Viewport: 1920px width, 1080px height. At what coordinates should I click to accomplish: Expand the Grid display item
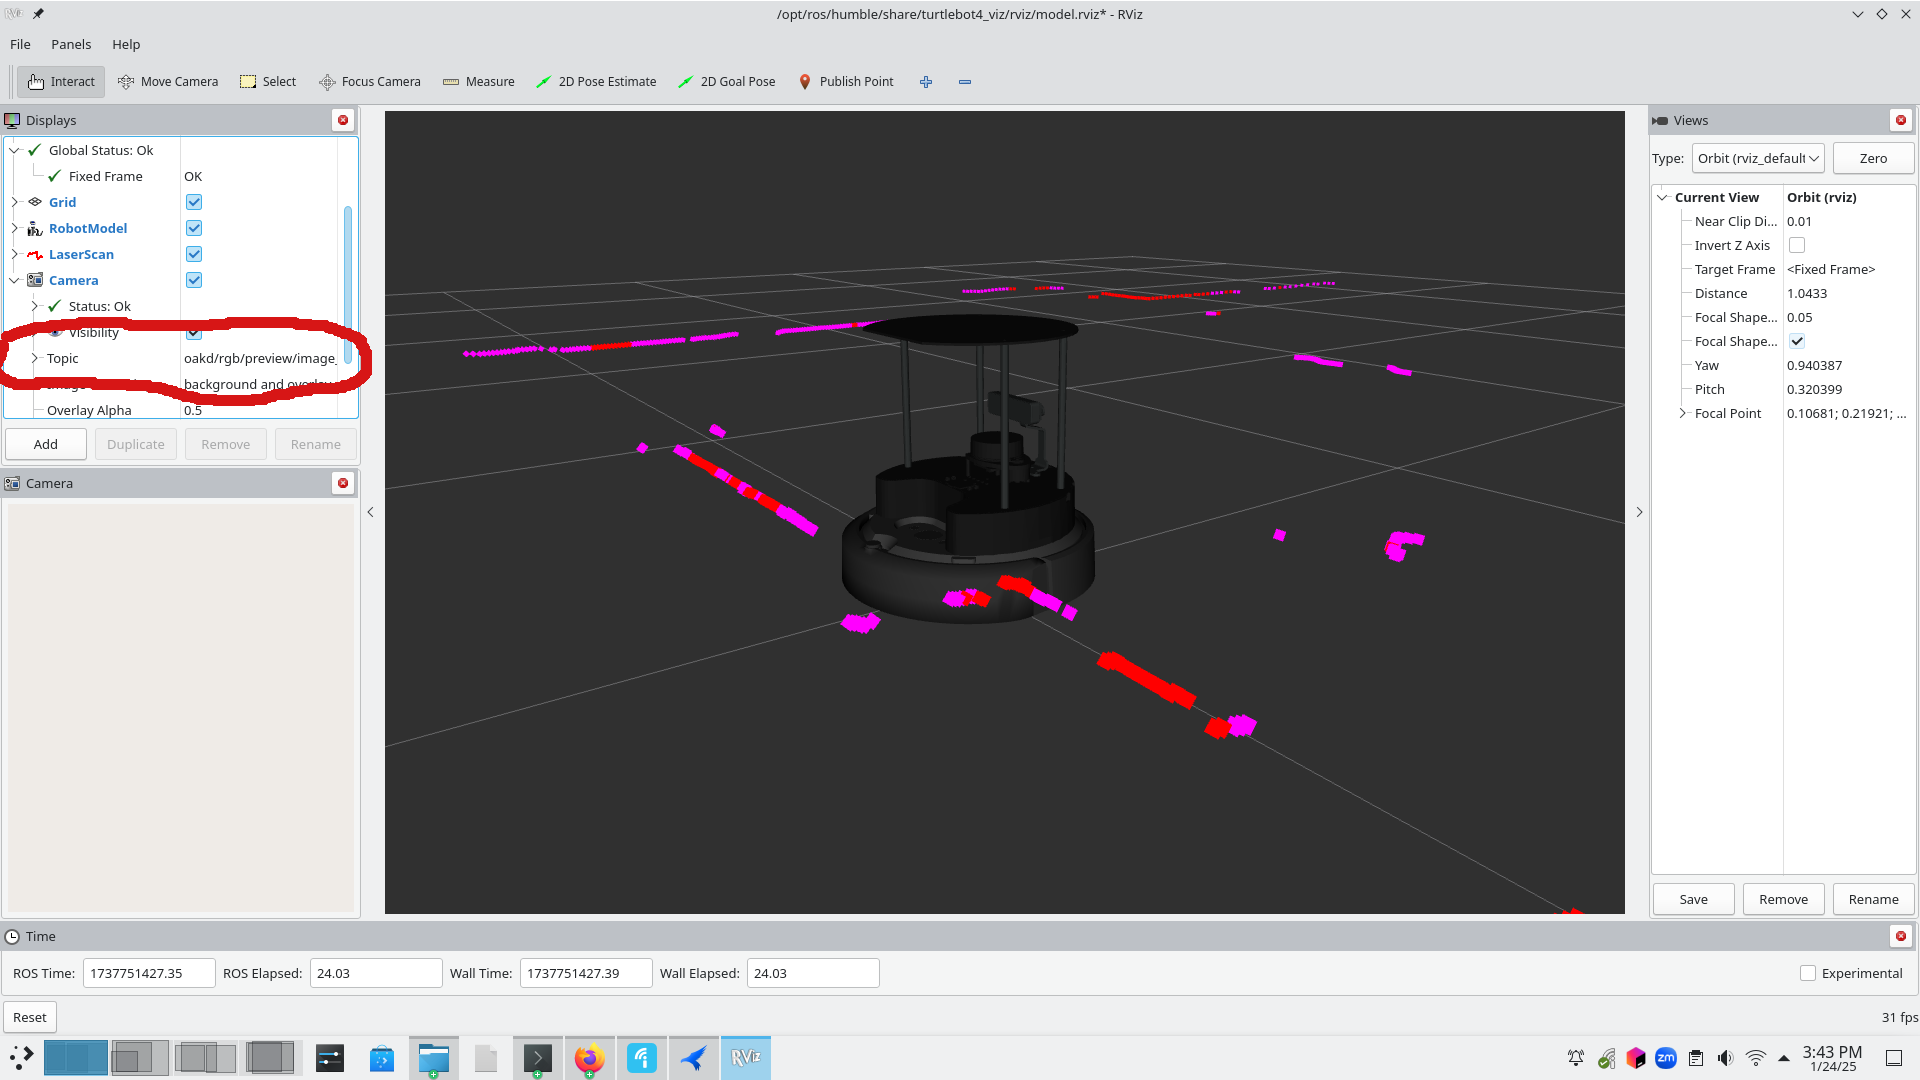click(x=15, y=202)
